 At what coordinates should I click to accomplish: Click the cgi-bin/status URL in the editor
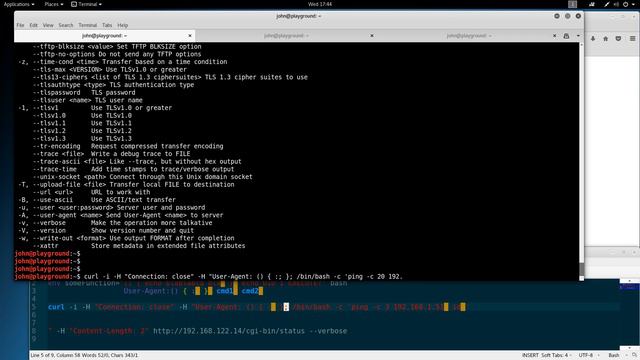[229, 331]
